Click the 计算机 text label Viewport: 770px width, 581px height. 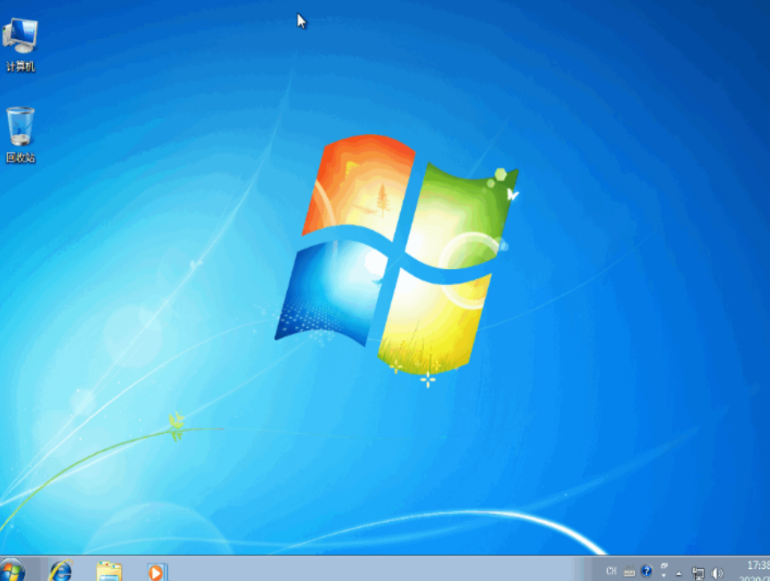pos(20,66)
